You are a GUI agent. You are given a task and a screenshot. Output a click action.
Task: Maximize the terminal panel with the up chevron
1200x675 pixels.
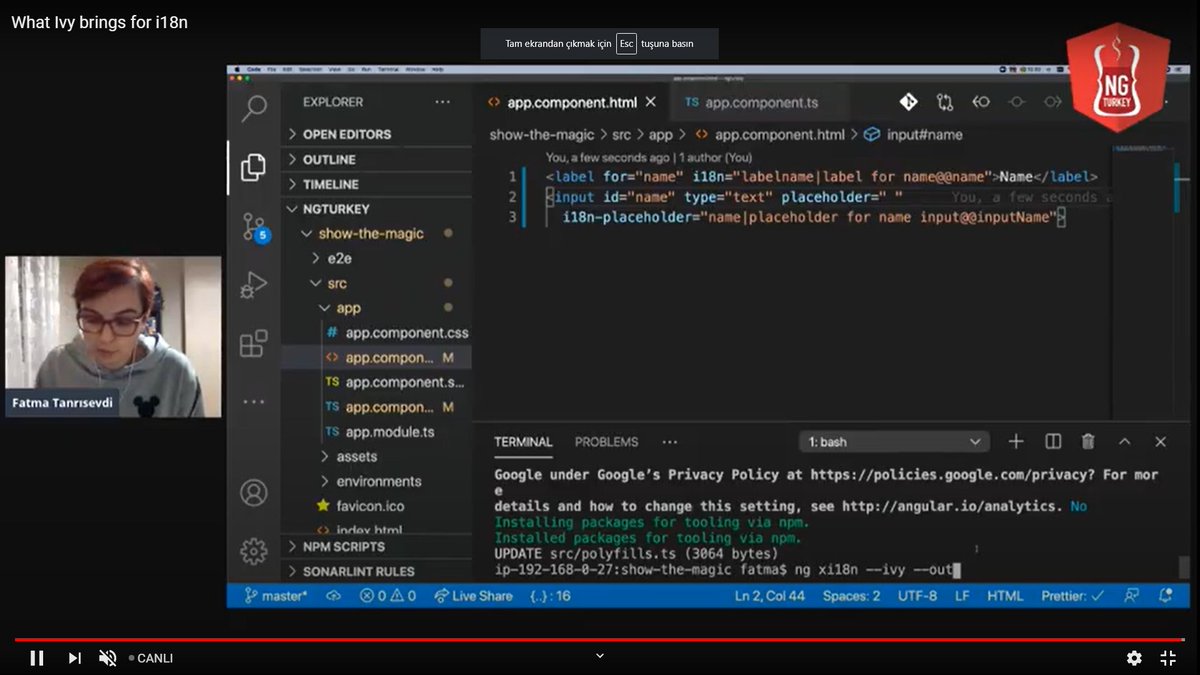1124,442
